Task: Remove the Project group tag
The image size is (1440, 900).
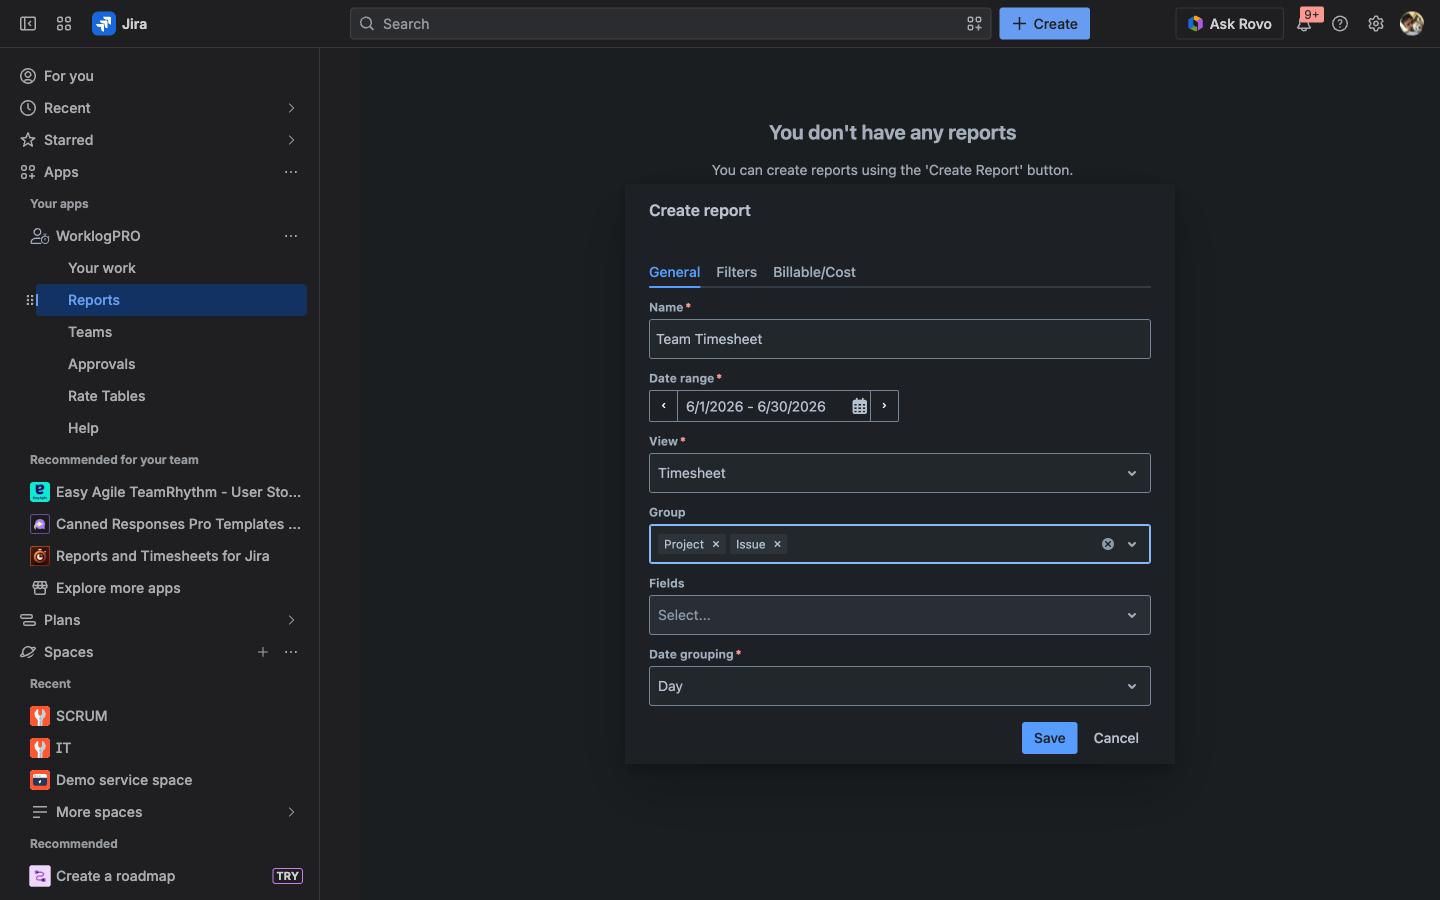Action: [x=716, y=544]
